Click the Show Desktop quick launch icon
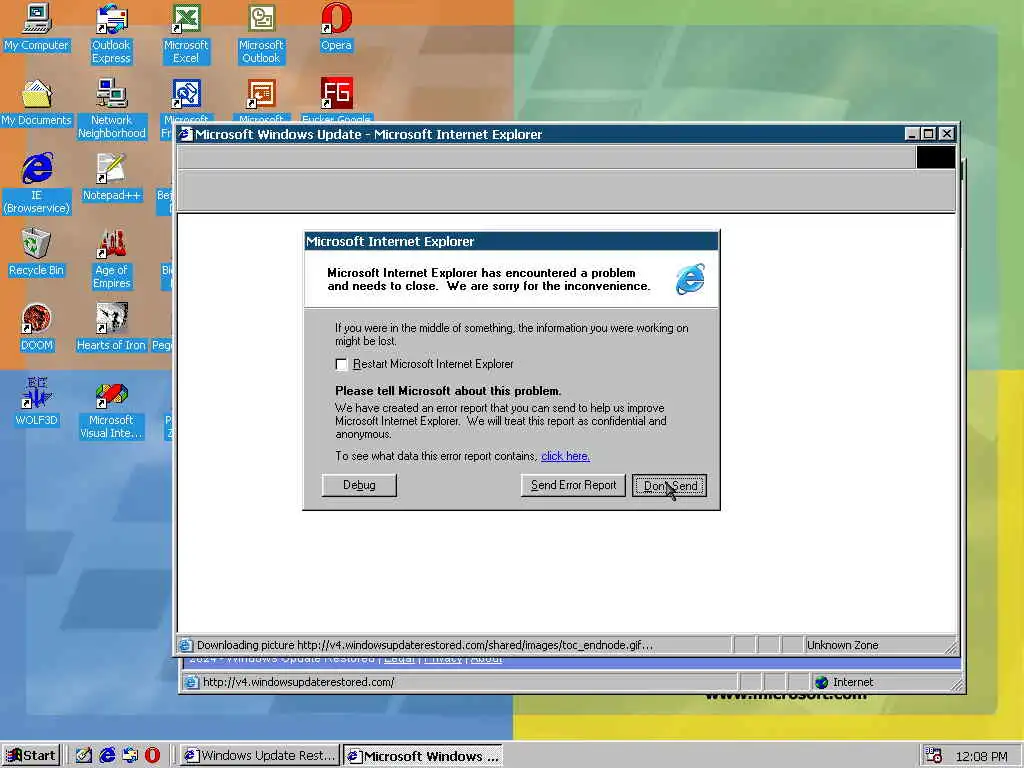1024x768 pixels. click(84, 755)
